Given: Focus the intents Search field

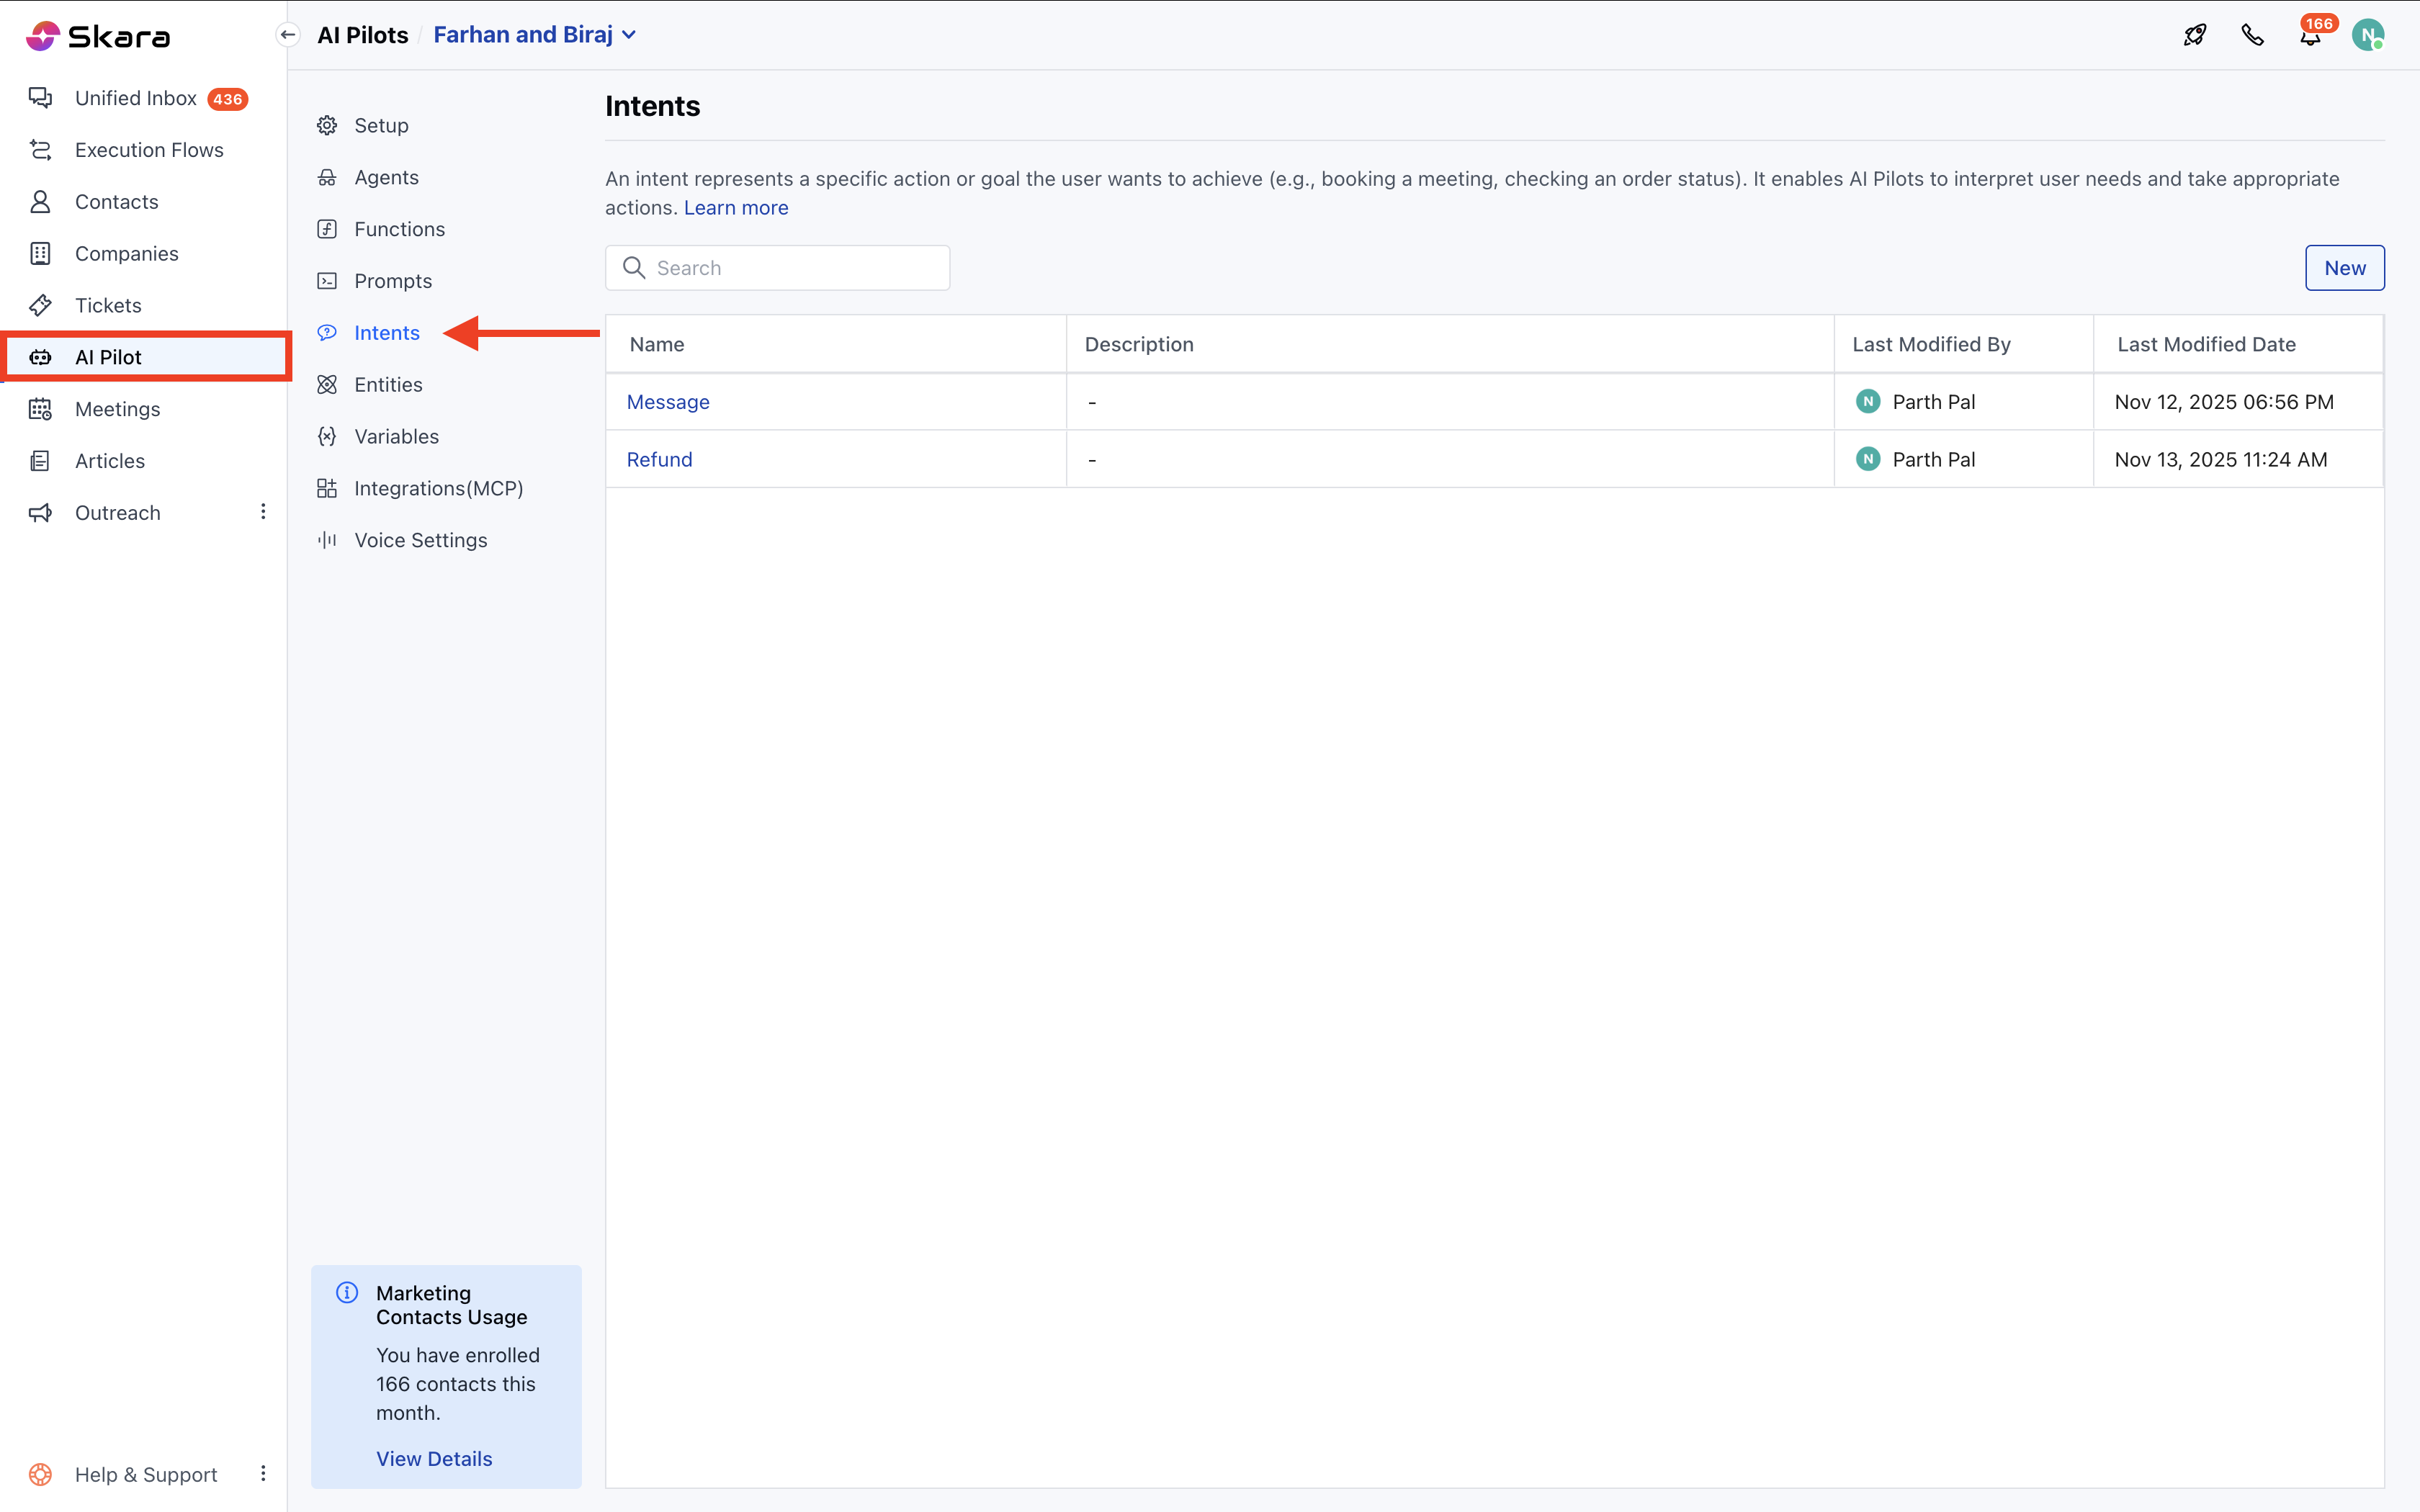Looking at the screenshot, I should 790,268.
